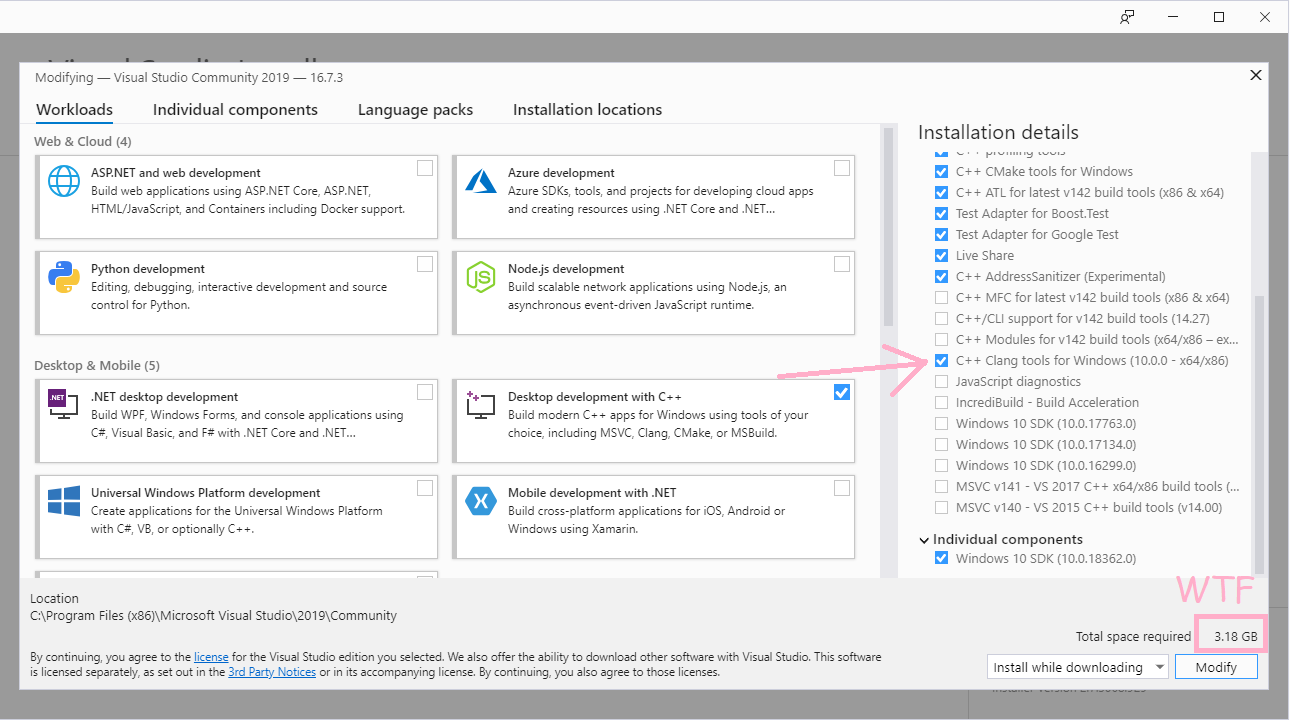Click the Desktop development with C++ icon
The height and width of the screenshot is (720, 1290).
(481, 405)
